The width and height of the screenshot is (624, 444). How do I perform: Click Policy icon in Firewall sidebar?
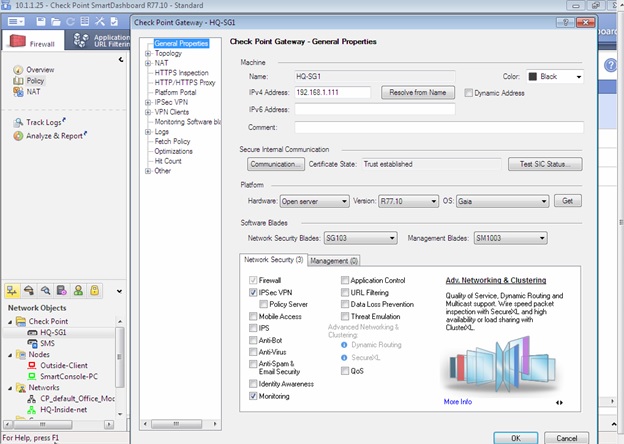point(18,81)
